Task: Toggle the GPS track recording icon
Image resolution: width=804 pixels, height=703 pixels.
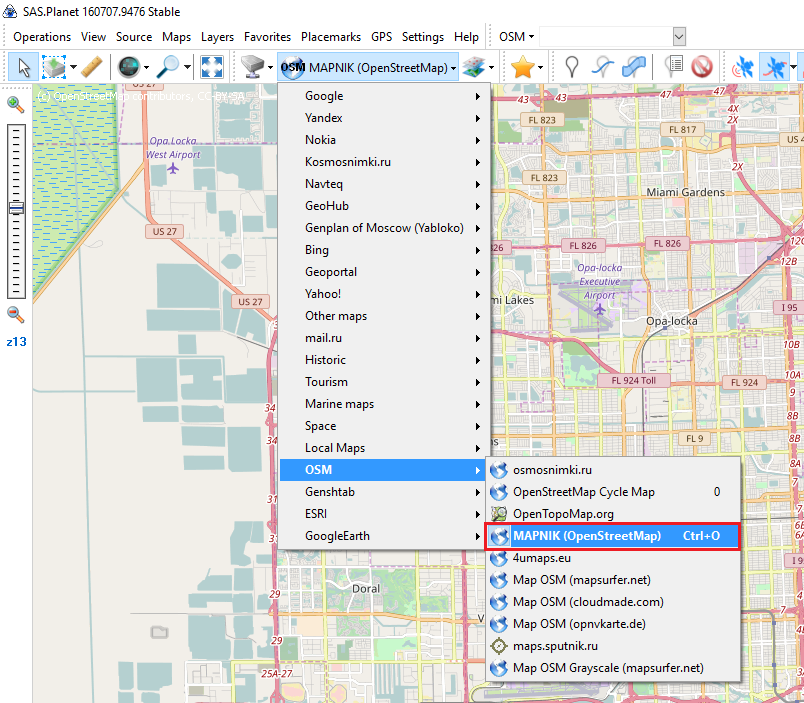Action: click(774, 67)
